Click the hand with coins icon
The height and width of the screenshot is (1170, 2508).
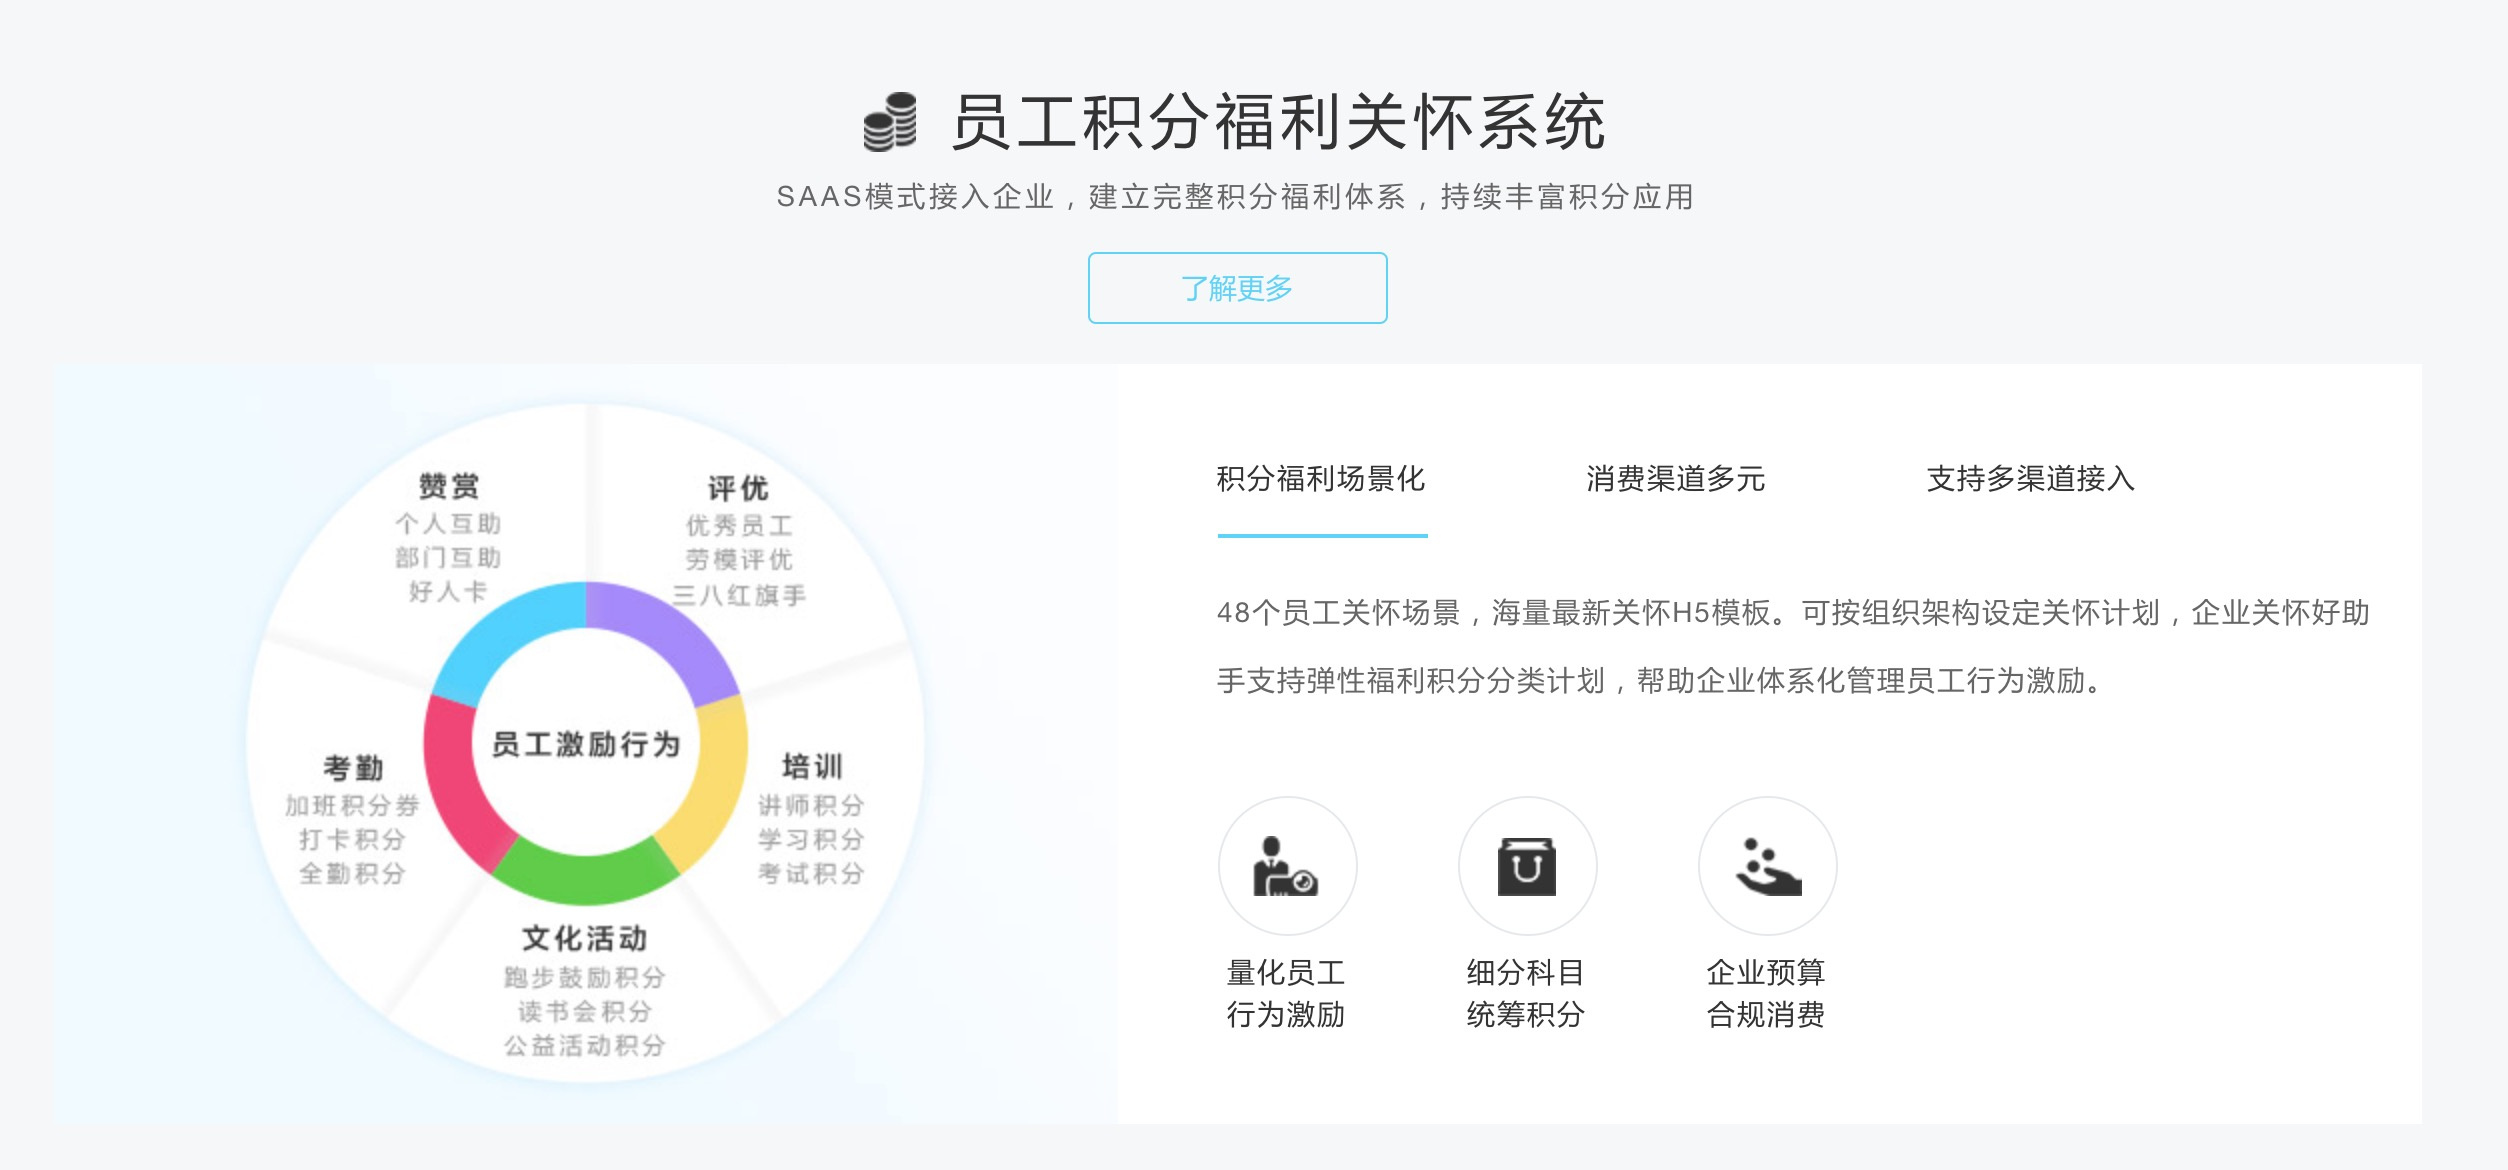tap(1767, 866)
